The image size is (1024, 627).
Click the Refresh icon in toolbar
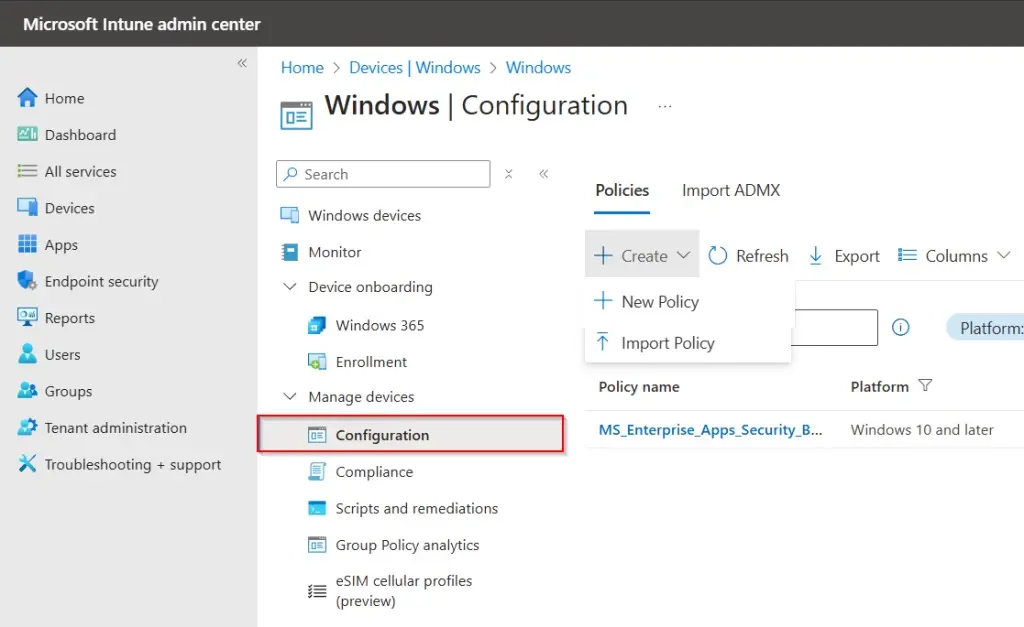point(718,256)
